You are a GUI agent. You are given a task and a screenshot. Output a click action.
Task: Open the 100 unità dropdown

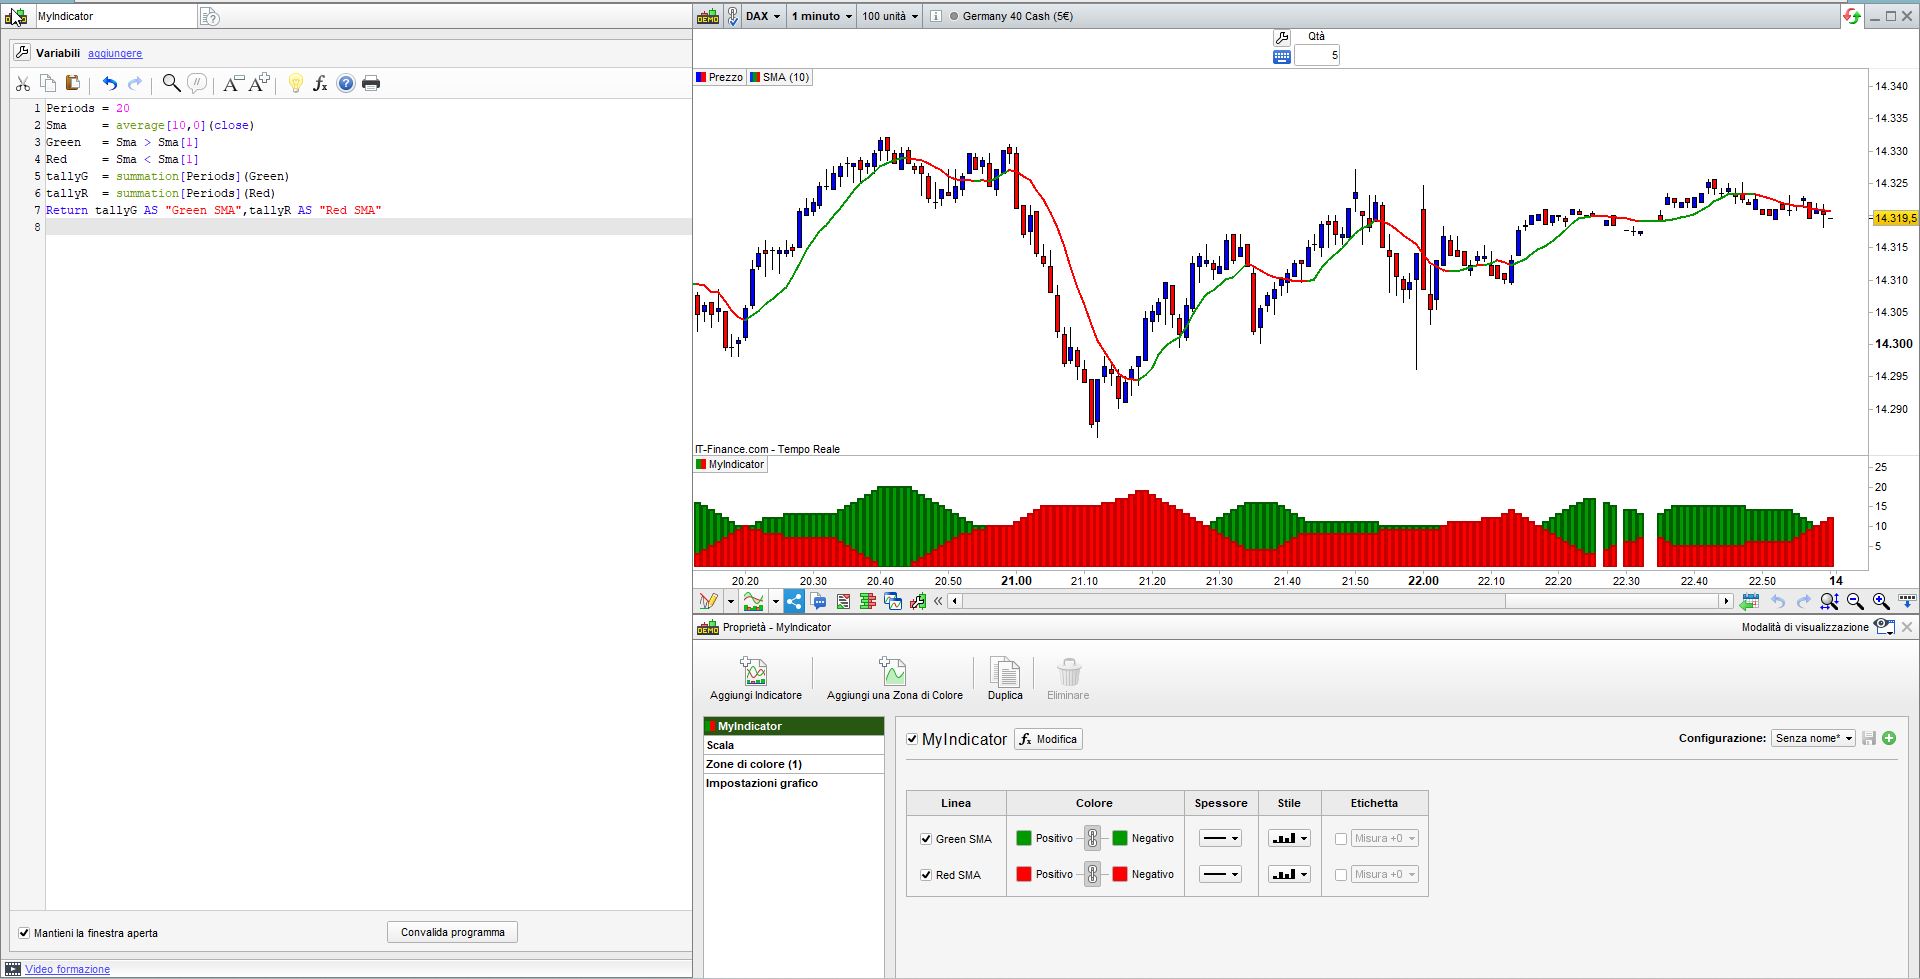coord(890,16)
